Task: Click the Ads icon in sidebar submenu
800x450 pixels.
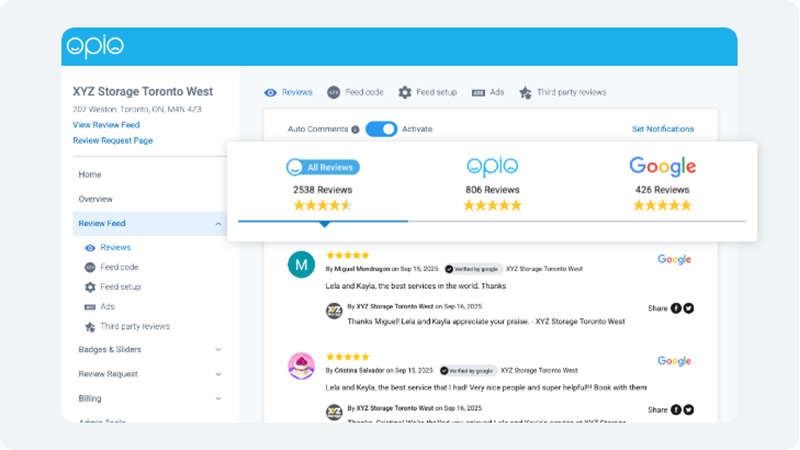Action: (90, 307)
